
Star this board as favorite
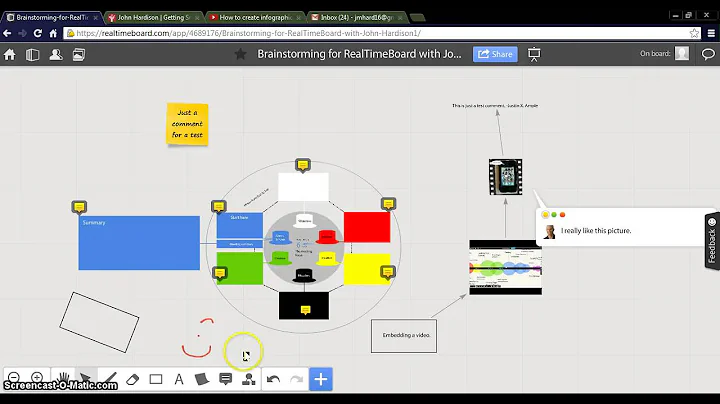pos(240,54)
